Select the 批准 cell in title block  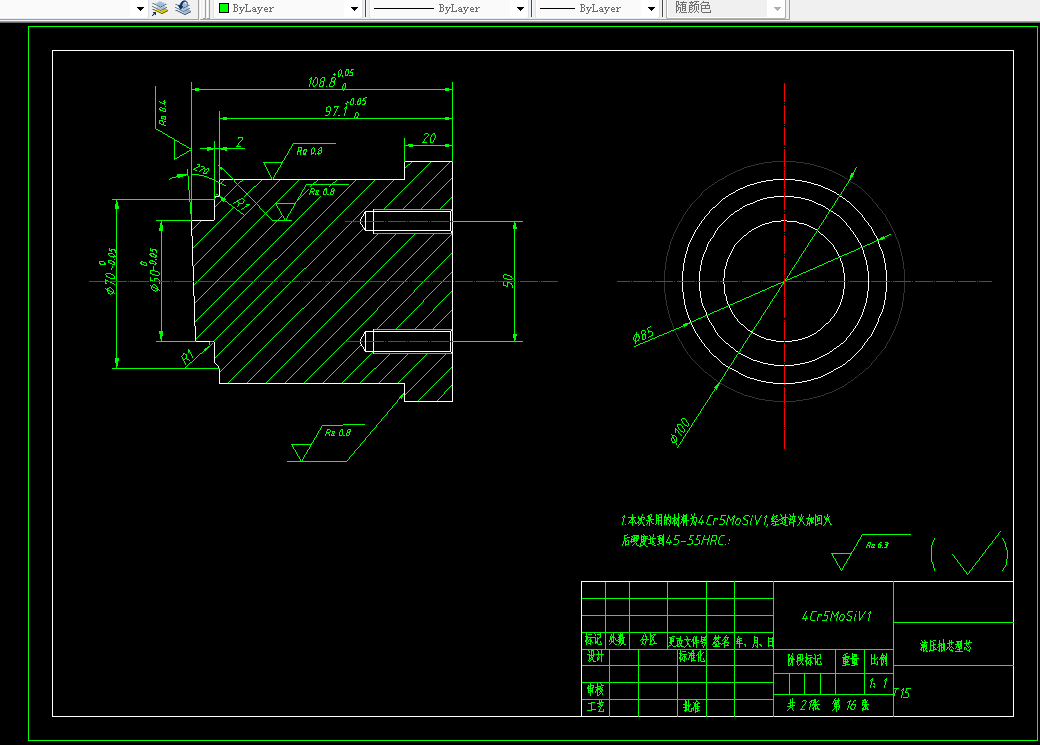(692, 707)
